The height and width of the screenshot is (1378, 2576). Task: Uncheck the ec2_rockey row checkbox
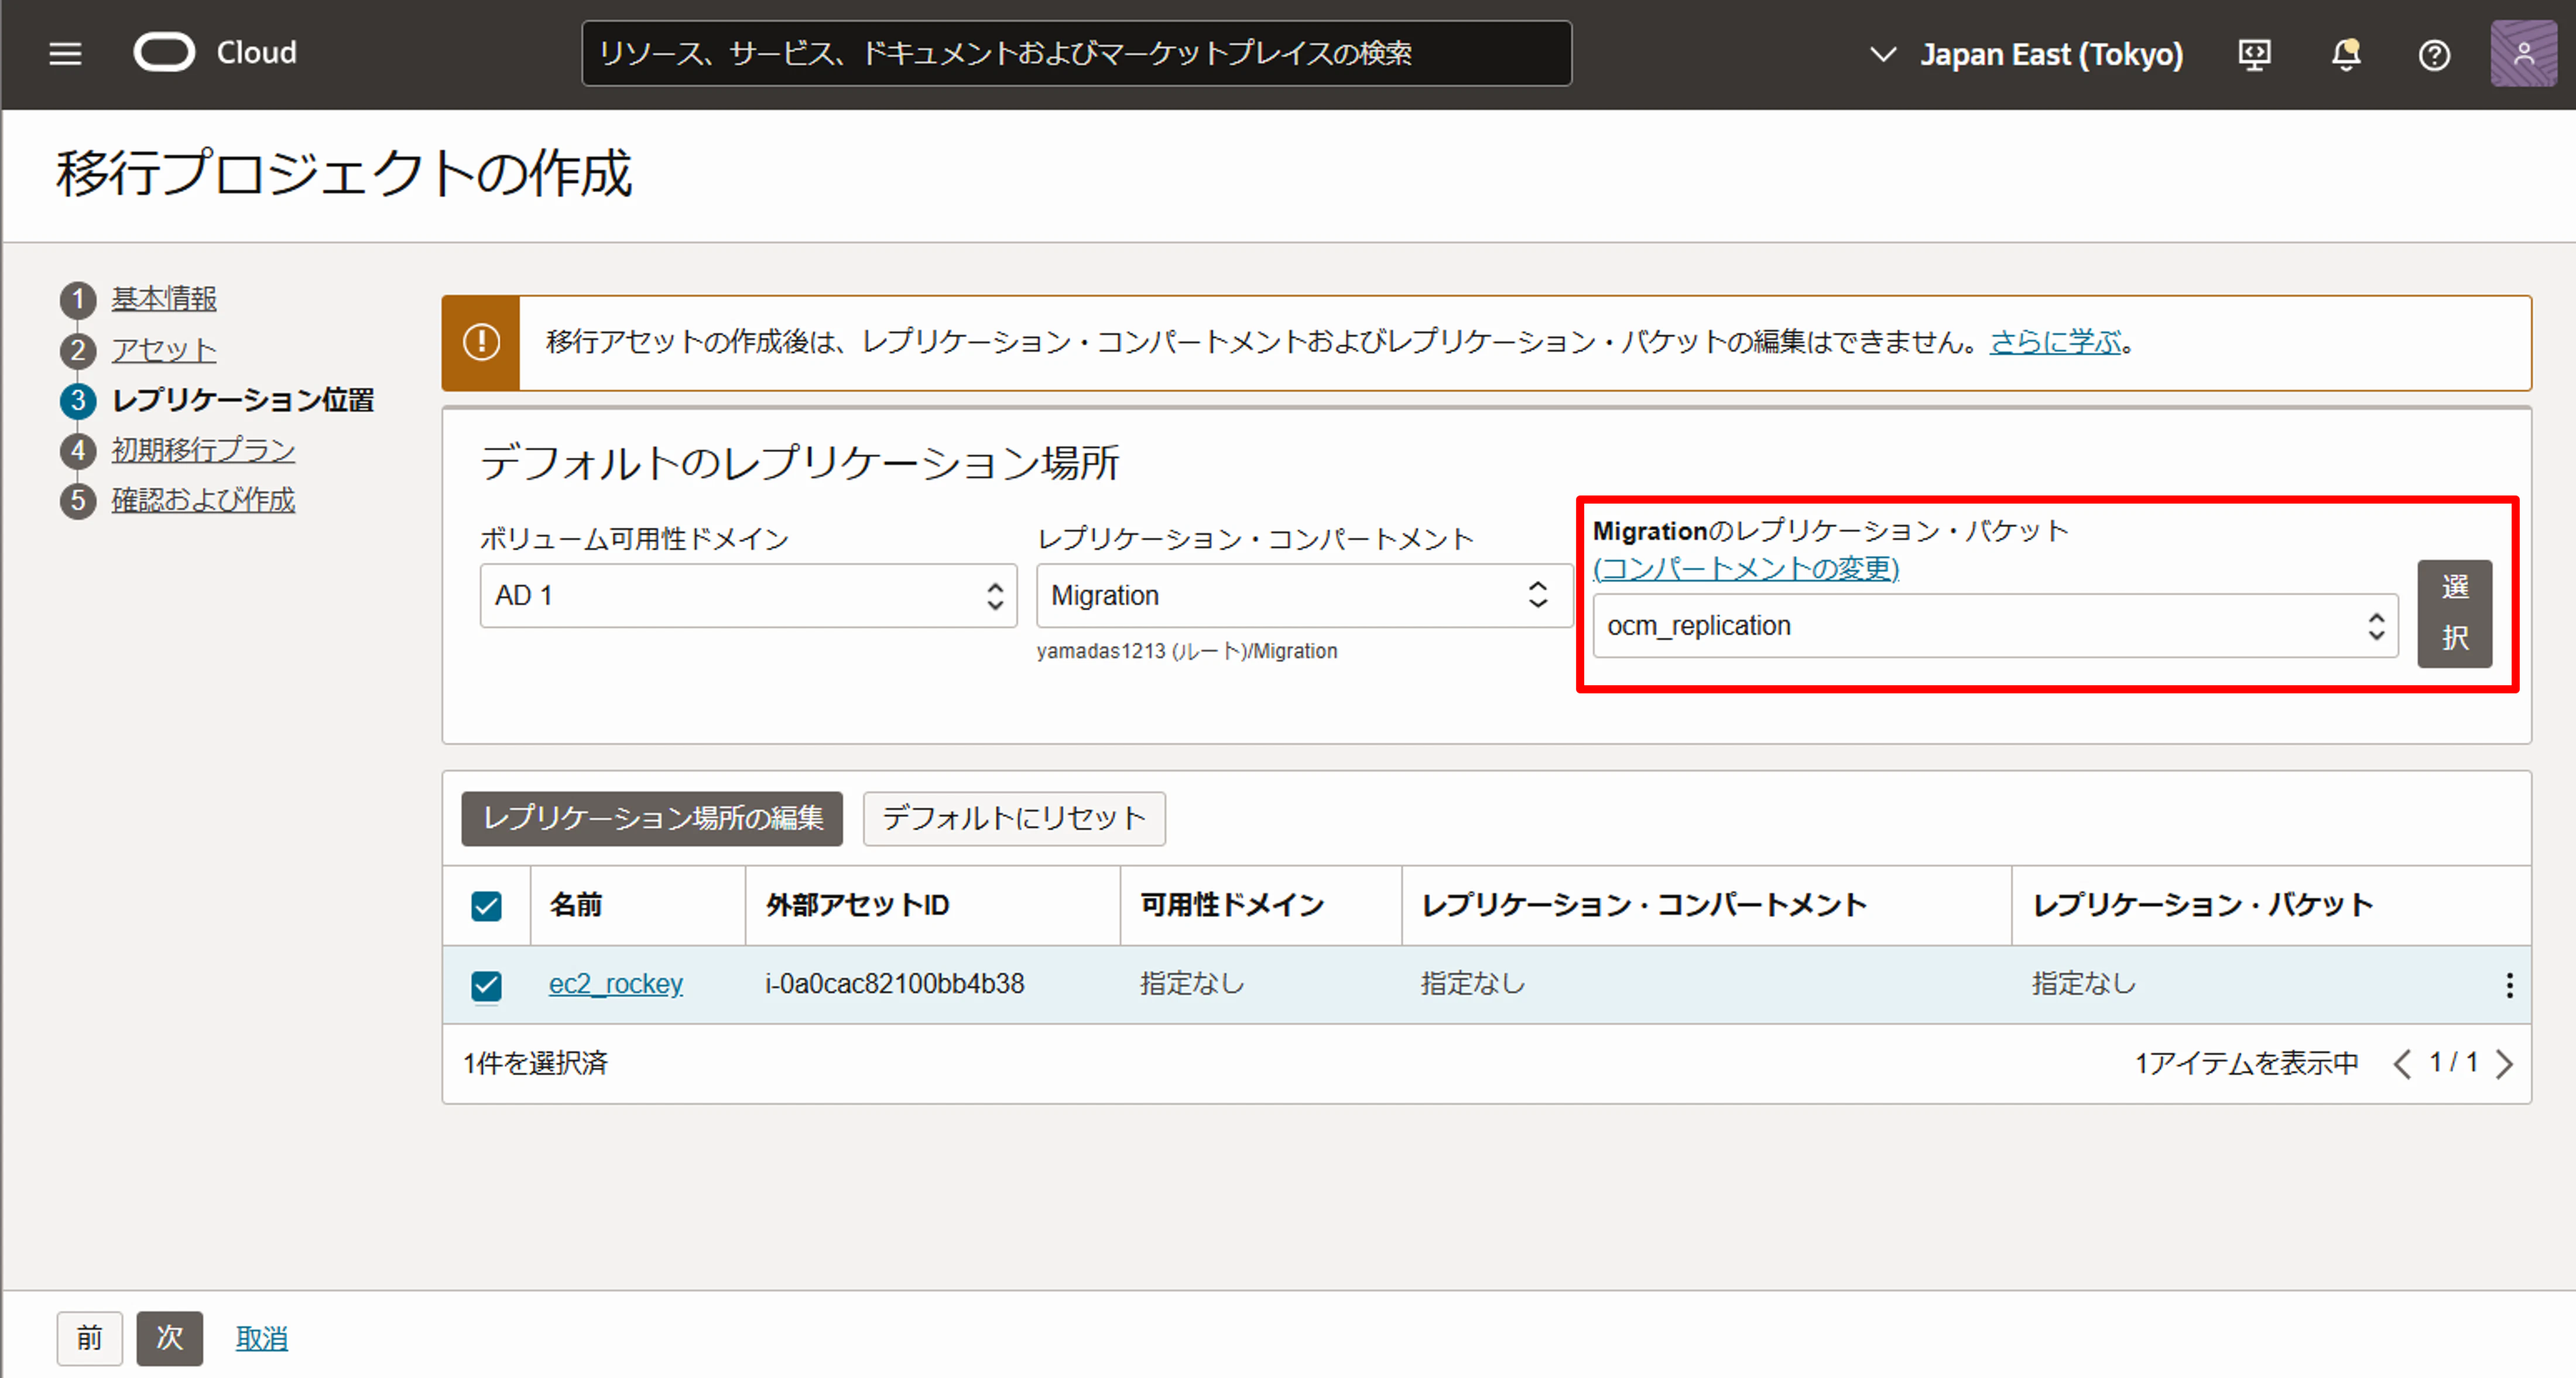coord(487,986)
